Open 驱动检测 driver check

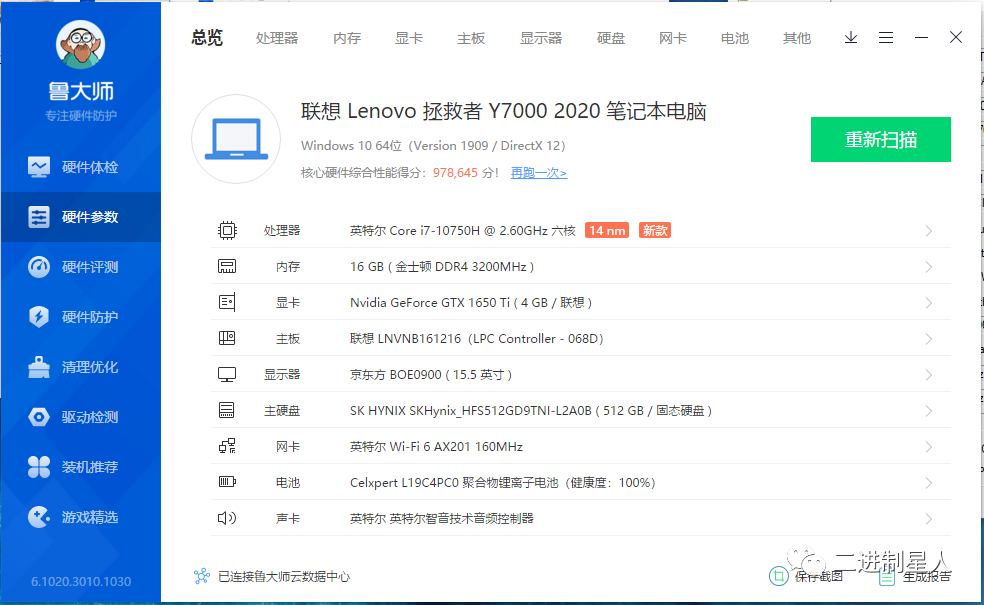(x=80, y=417)
